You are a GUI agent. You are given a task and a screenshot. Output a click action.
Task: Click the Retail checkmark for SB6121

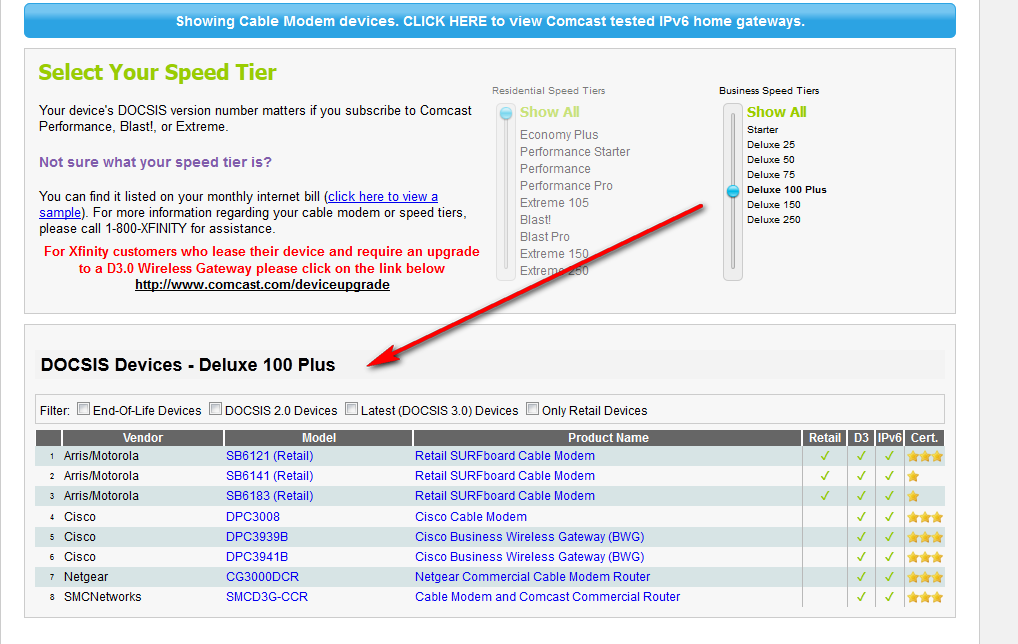coord(825,456)
